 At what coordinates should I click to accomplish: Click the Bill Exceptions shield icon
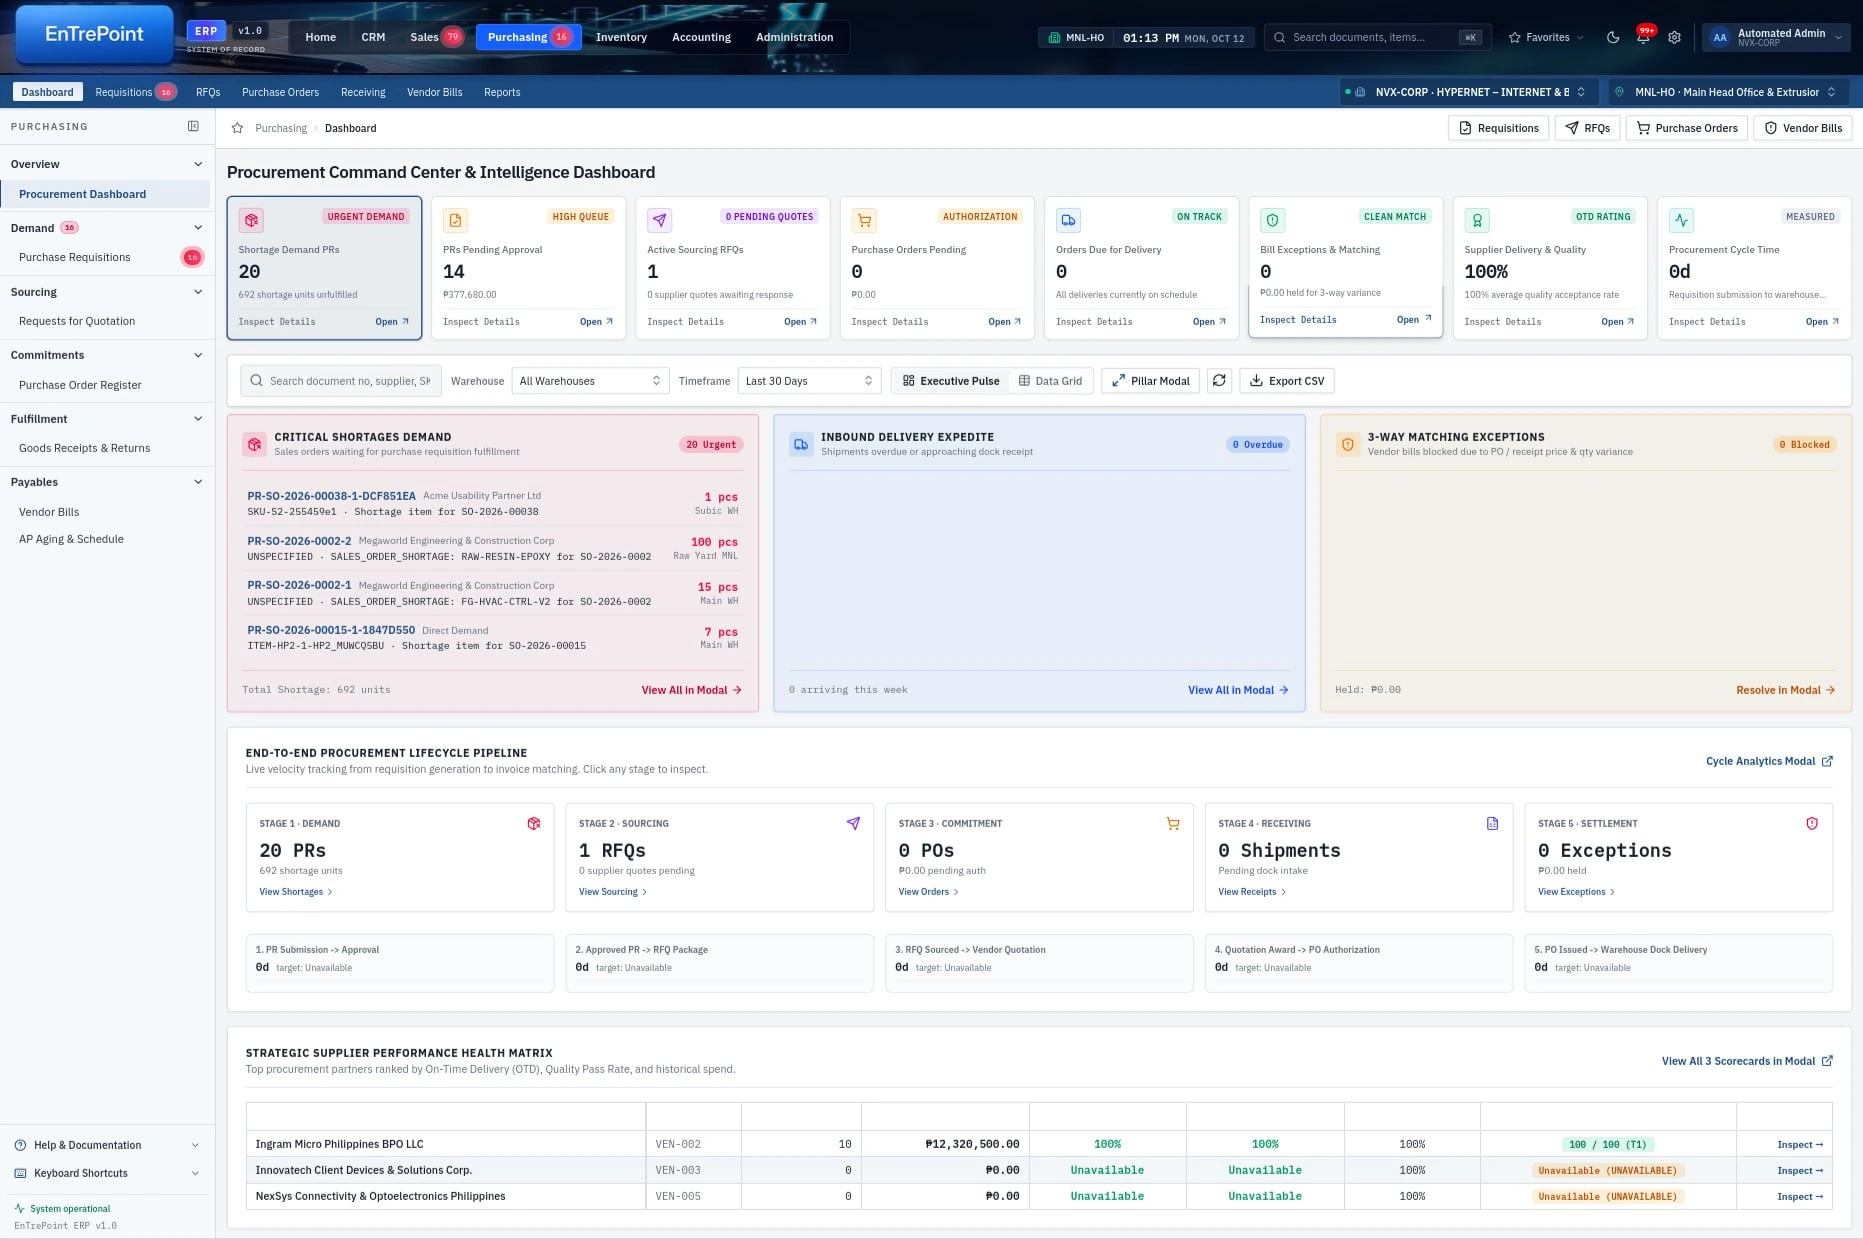(1272, 219)
